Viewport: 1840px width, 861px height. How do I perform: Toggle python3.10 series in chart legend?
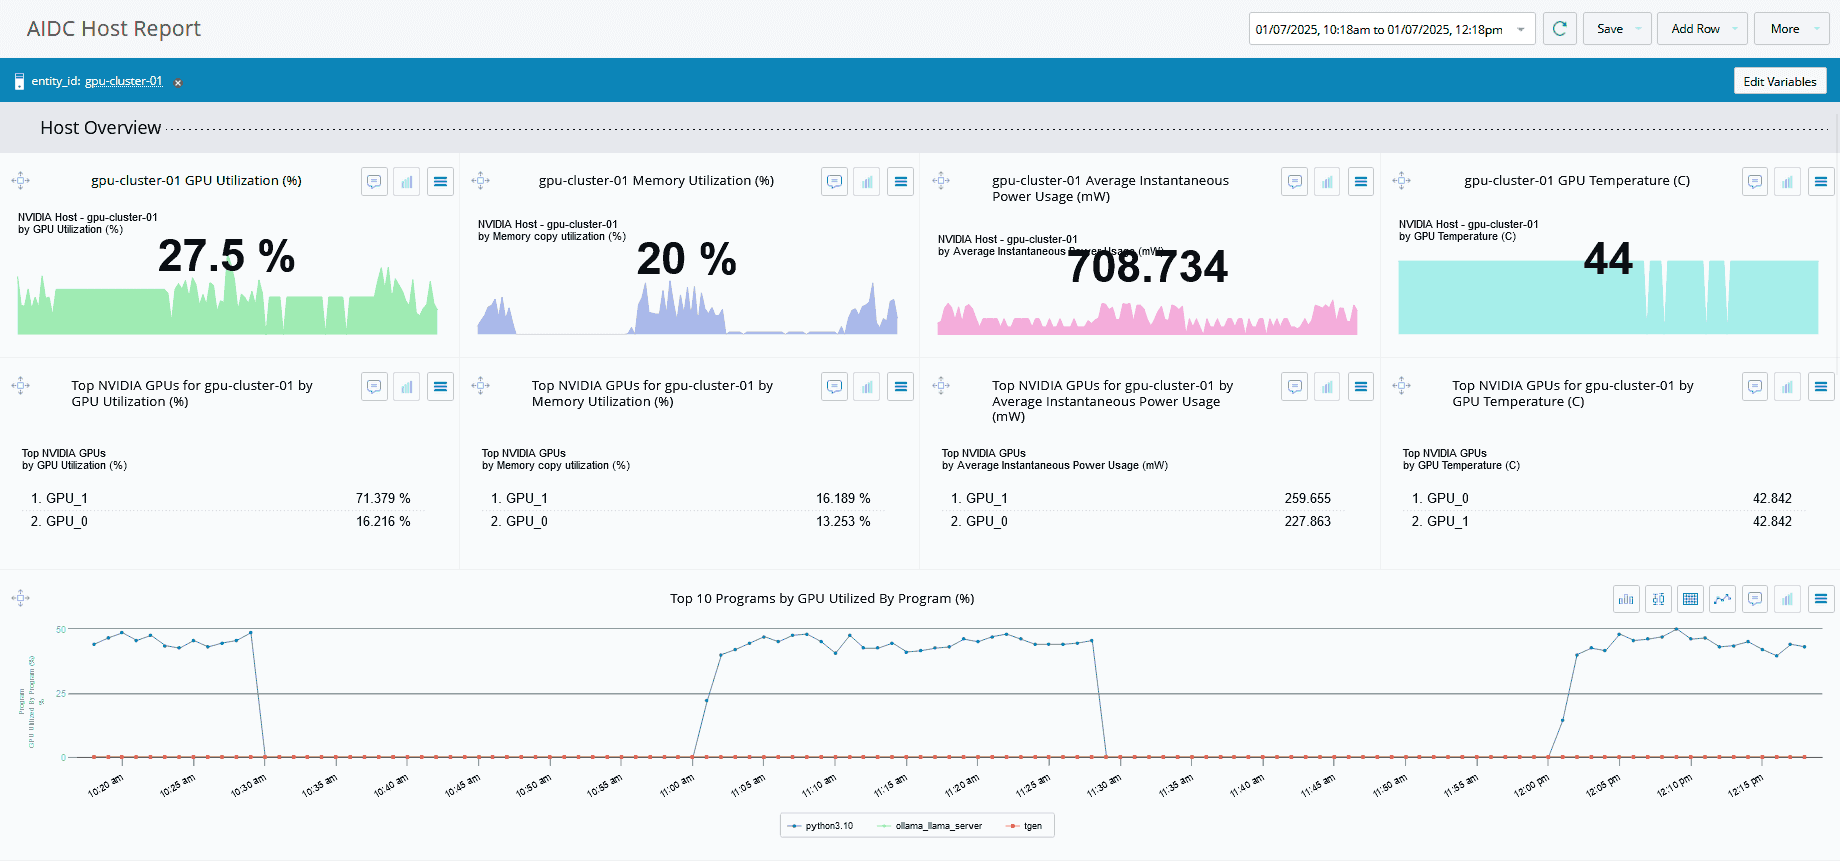[x=821, y=826]
